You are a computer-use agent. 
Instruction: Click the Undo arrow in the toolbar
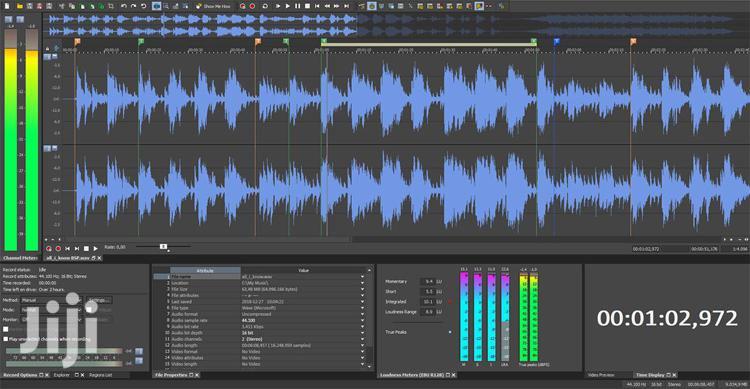pyautogui.click(x=124, y=6)
